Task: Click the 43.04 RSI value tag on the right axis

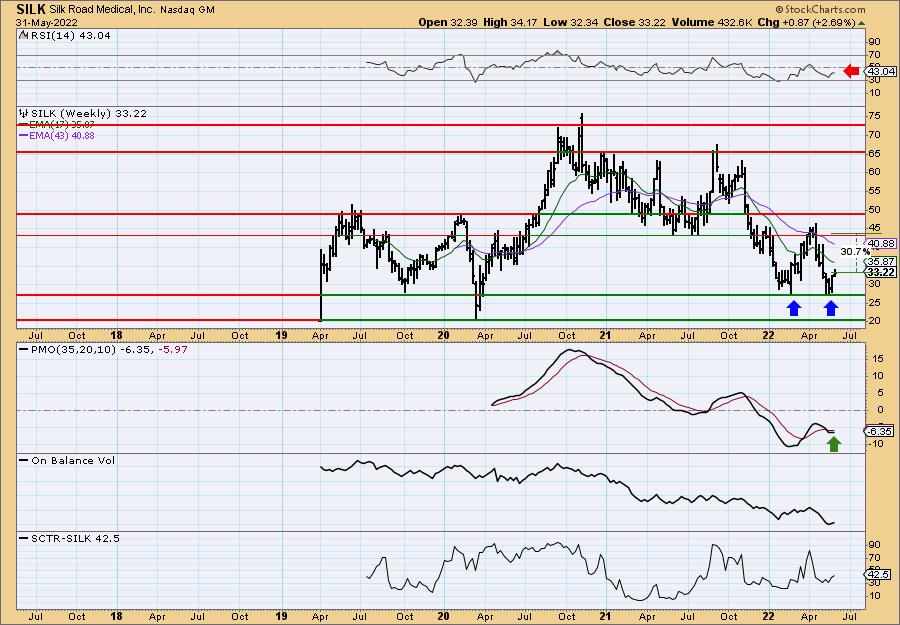Action: (x=881, y=72)
